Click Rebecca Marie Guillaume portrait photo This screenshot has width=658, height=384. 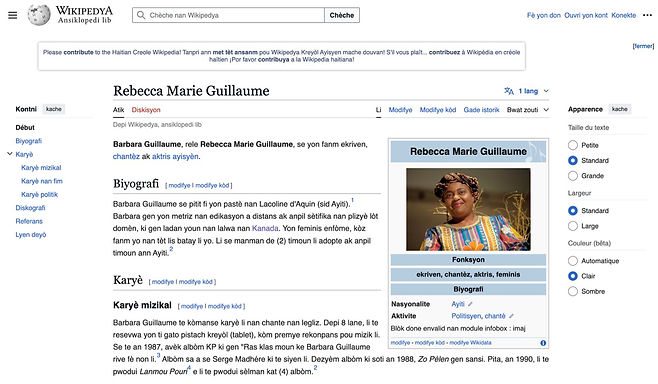pos(468,209)
